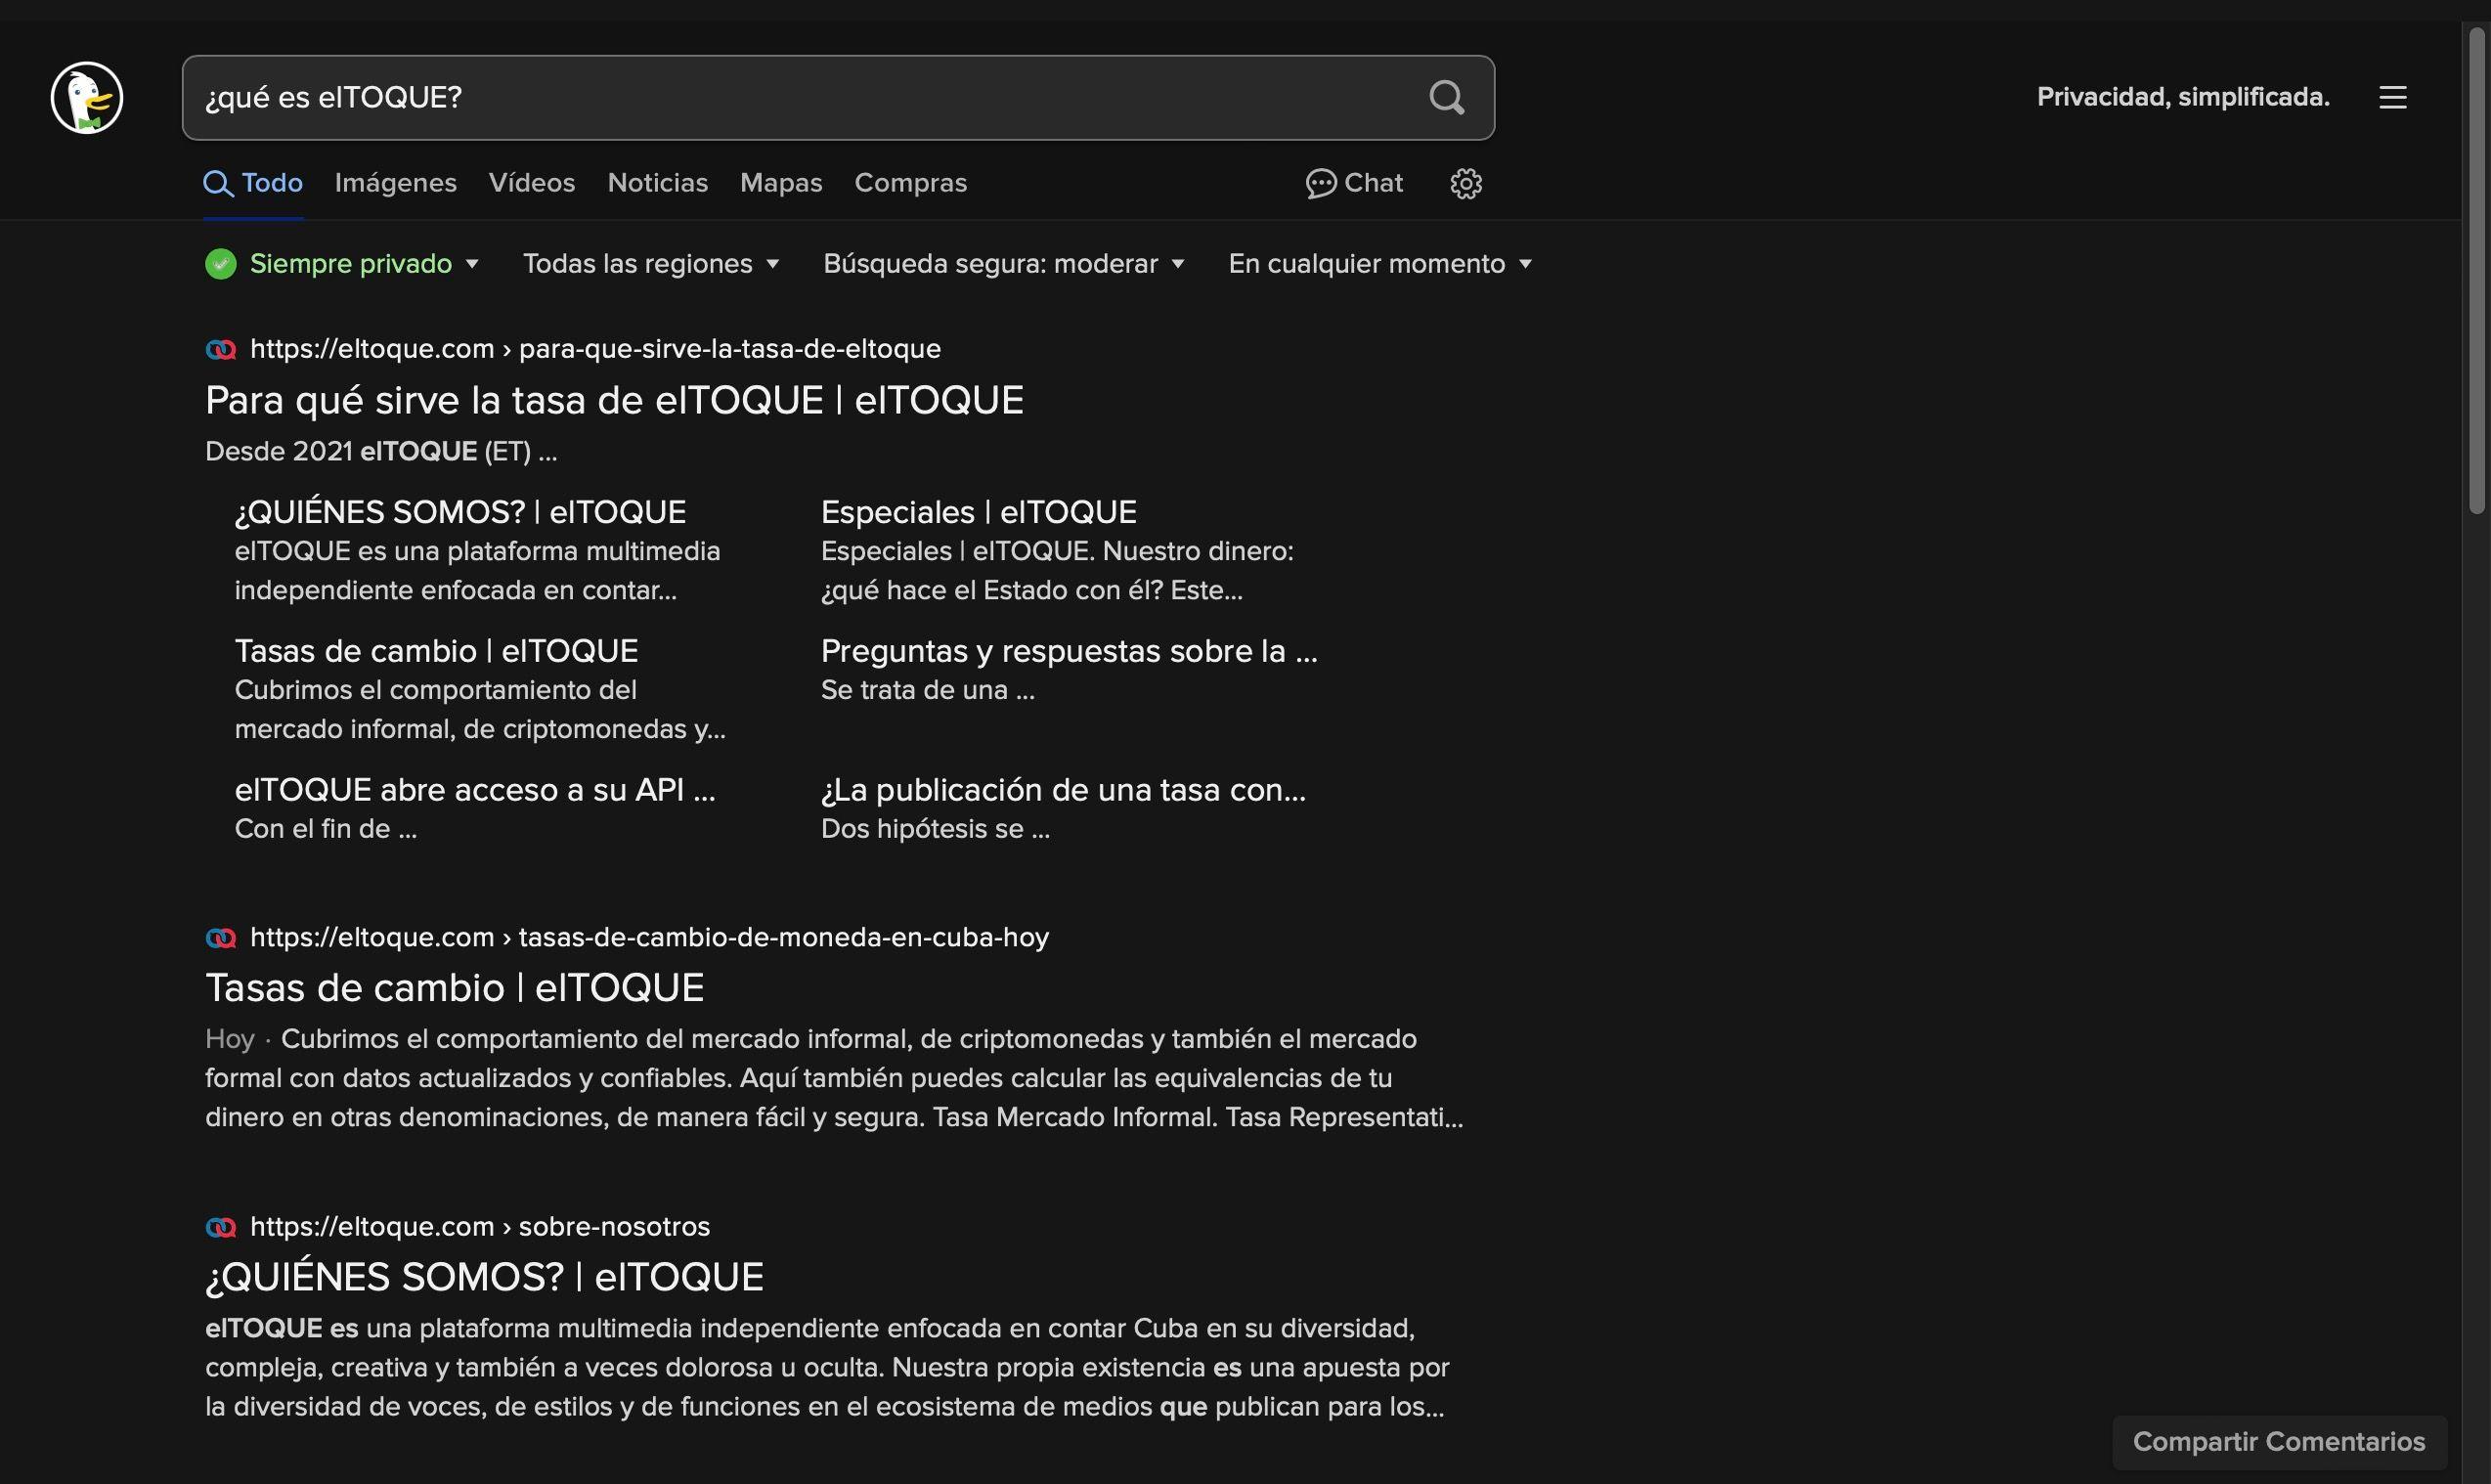Open search settings gear icon
The image size is (2491, 1484).
tap(1465, 183)
